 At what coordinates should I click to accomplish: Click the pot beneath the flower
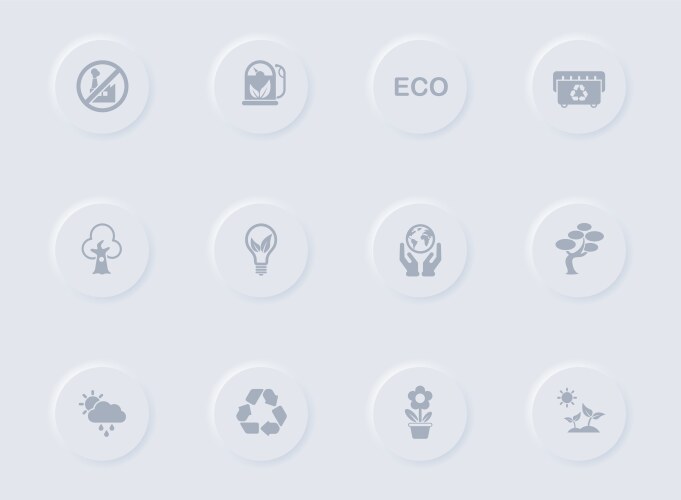point(420,430)
